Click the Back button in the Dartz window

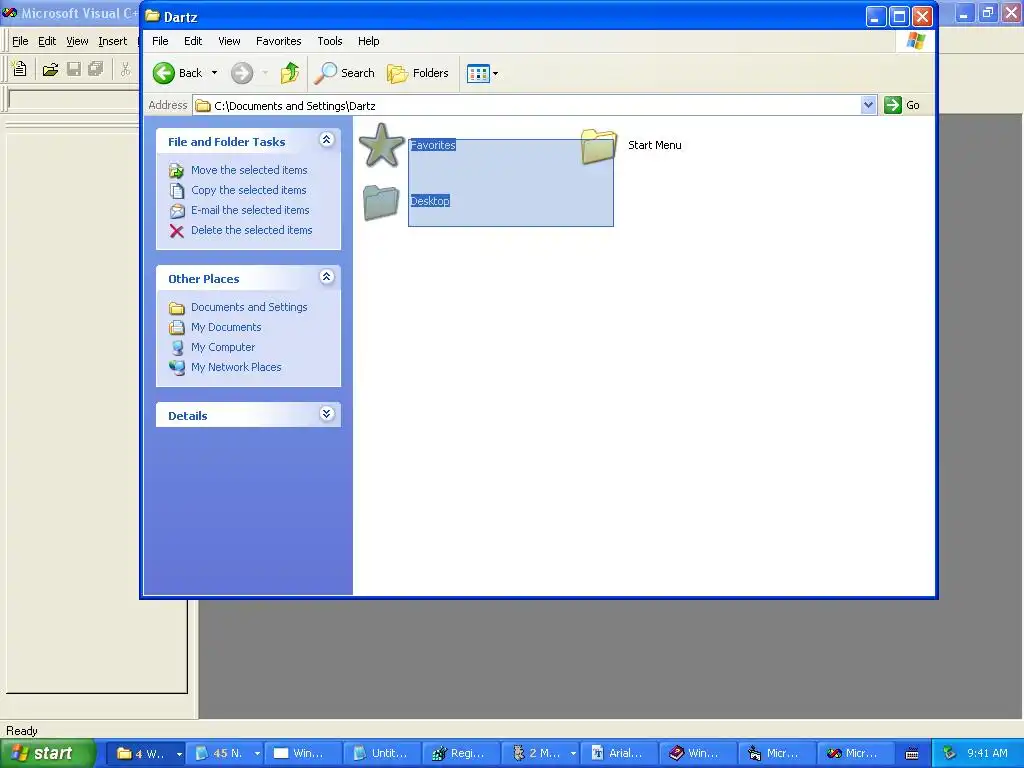click(x=178, y=73)
